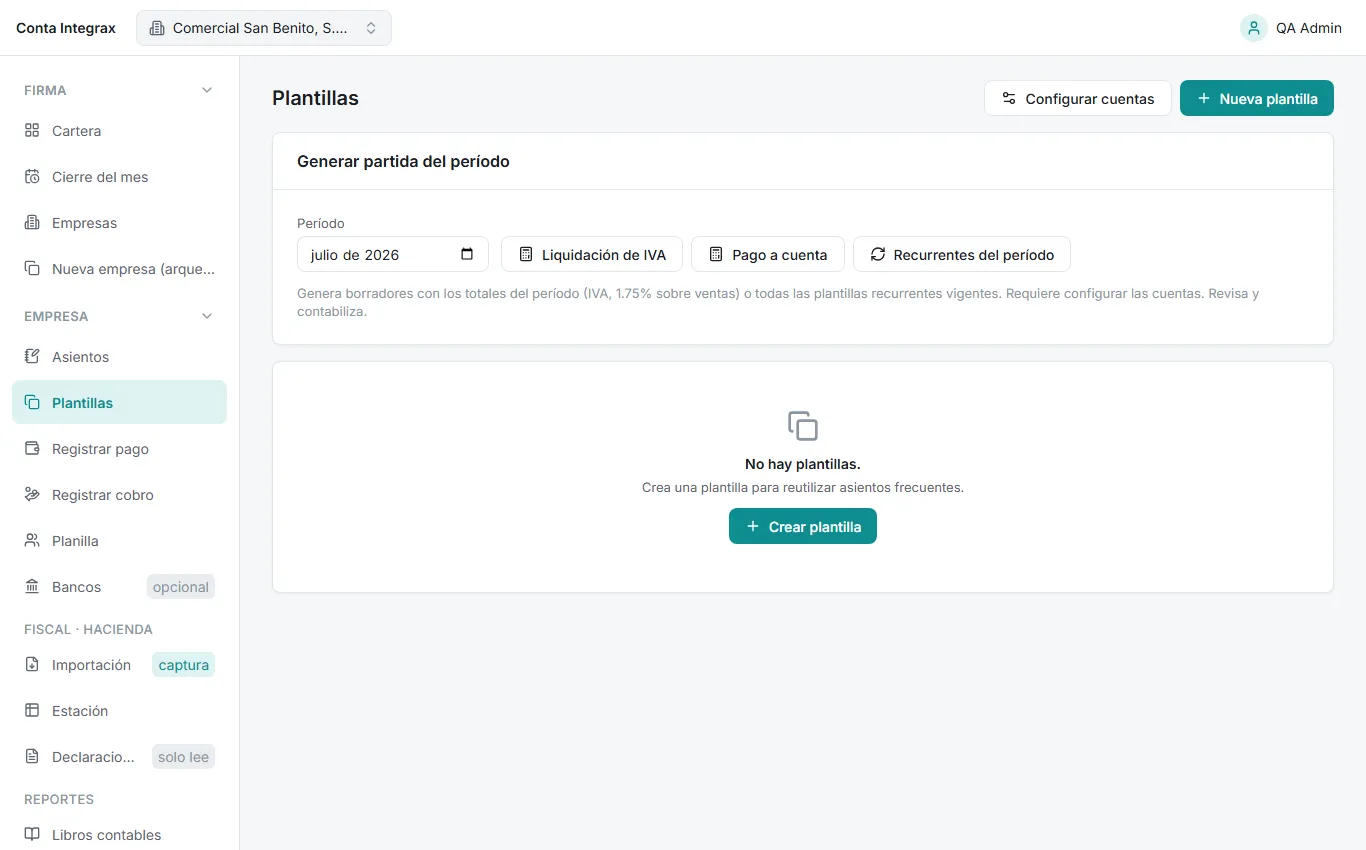Open the Planilla page
This screenshot has height=850, width=1366.
(120, 541)
